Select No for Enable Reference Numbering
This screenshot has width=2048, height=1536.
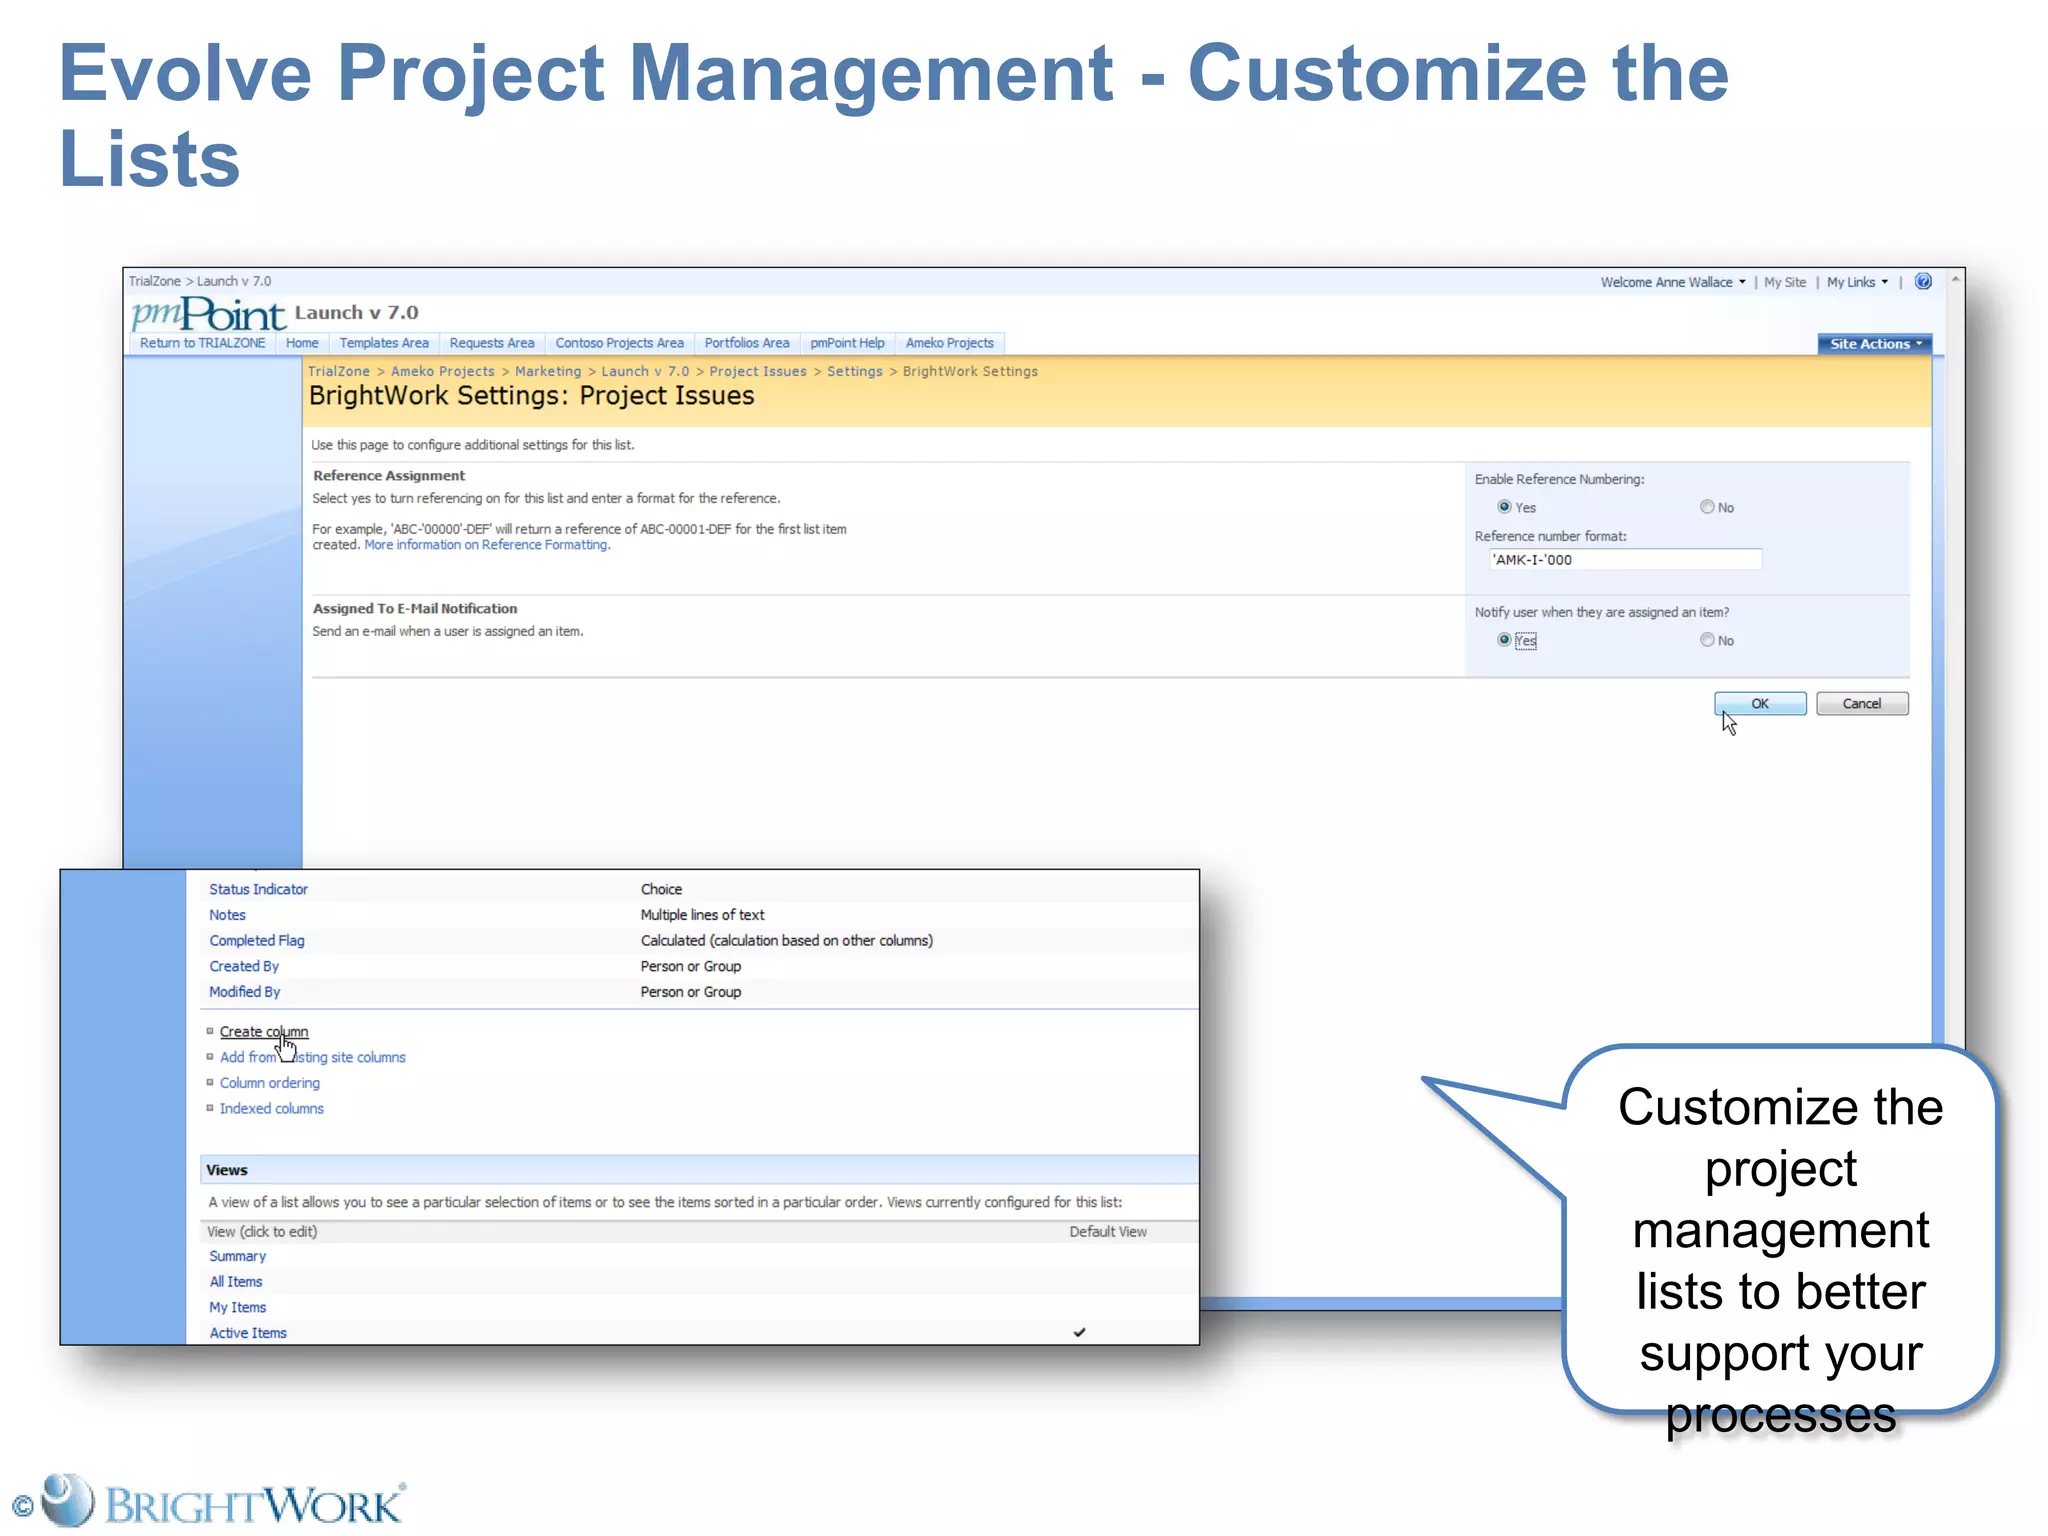(x=1707, y=507)
